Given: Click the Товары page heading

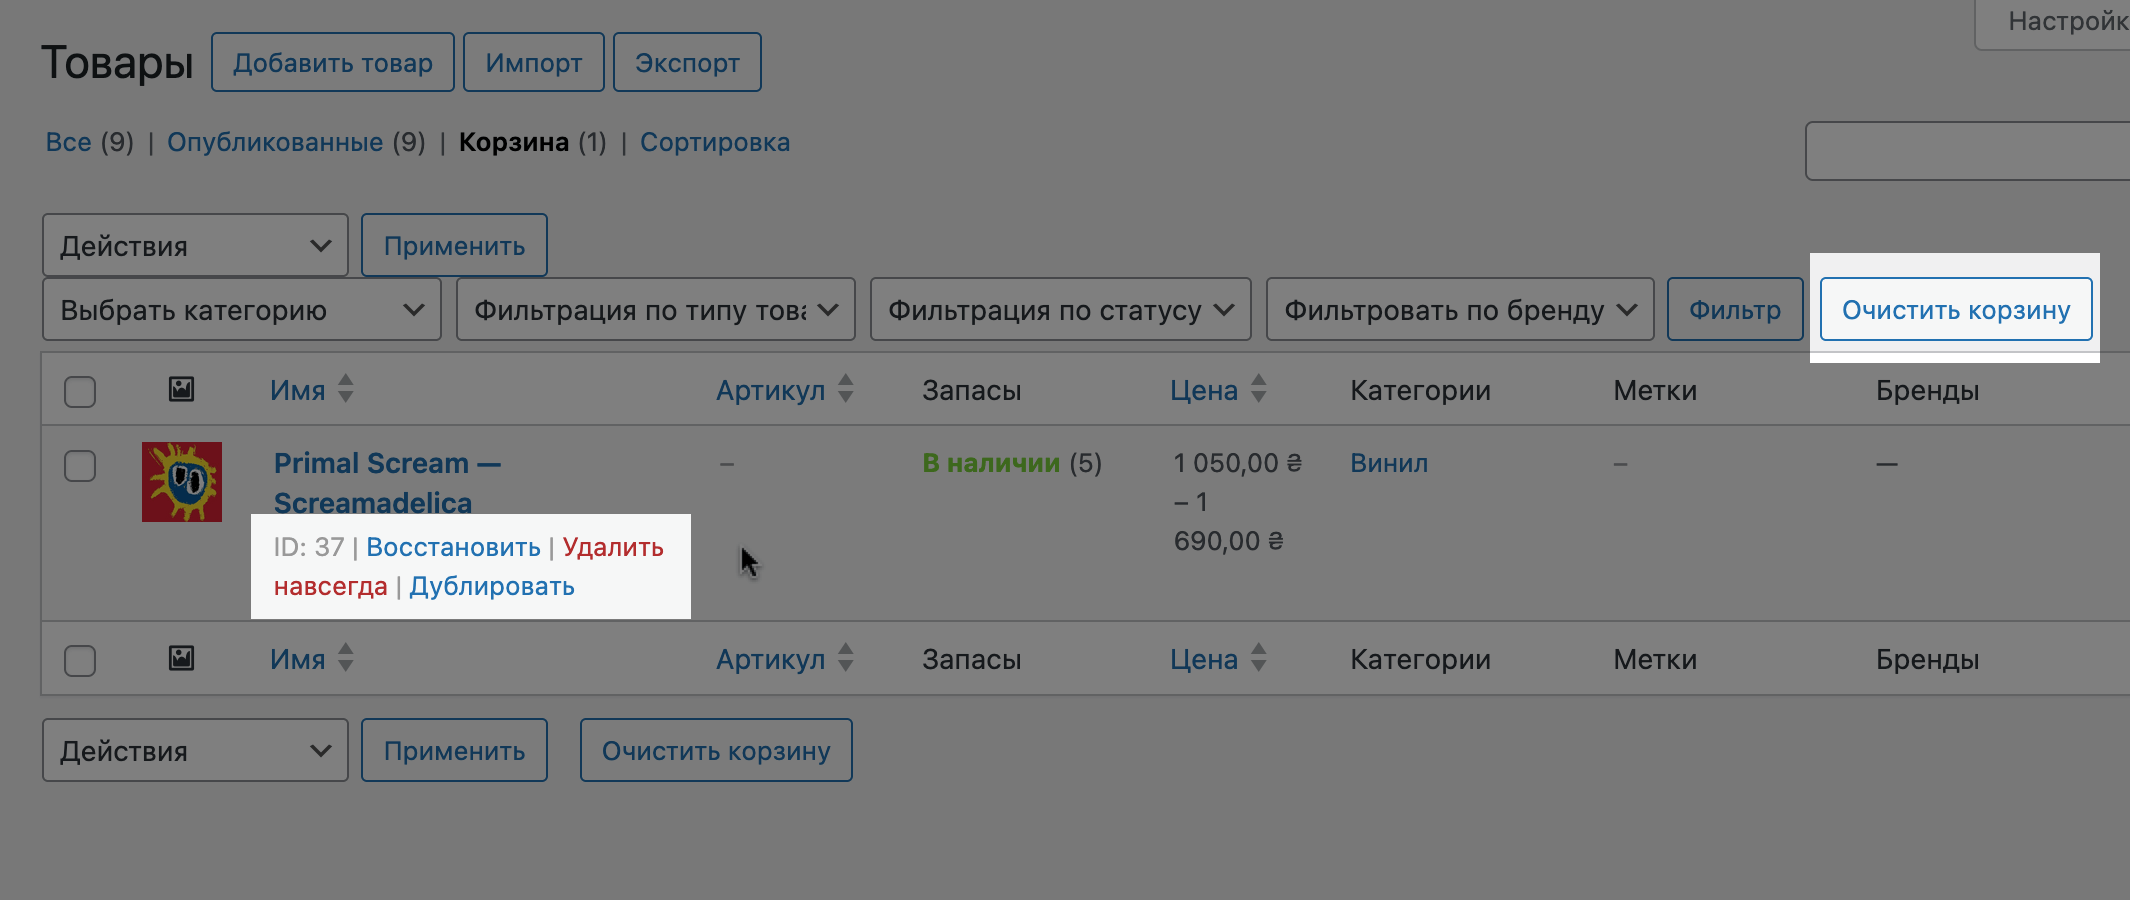Looking at the screenshot, I should point(117,62).
